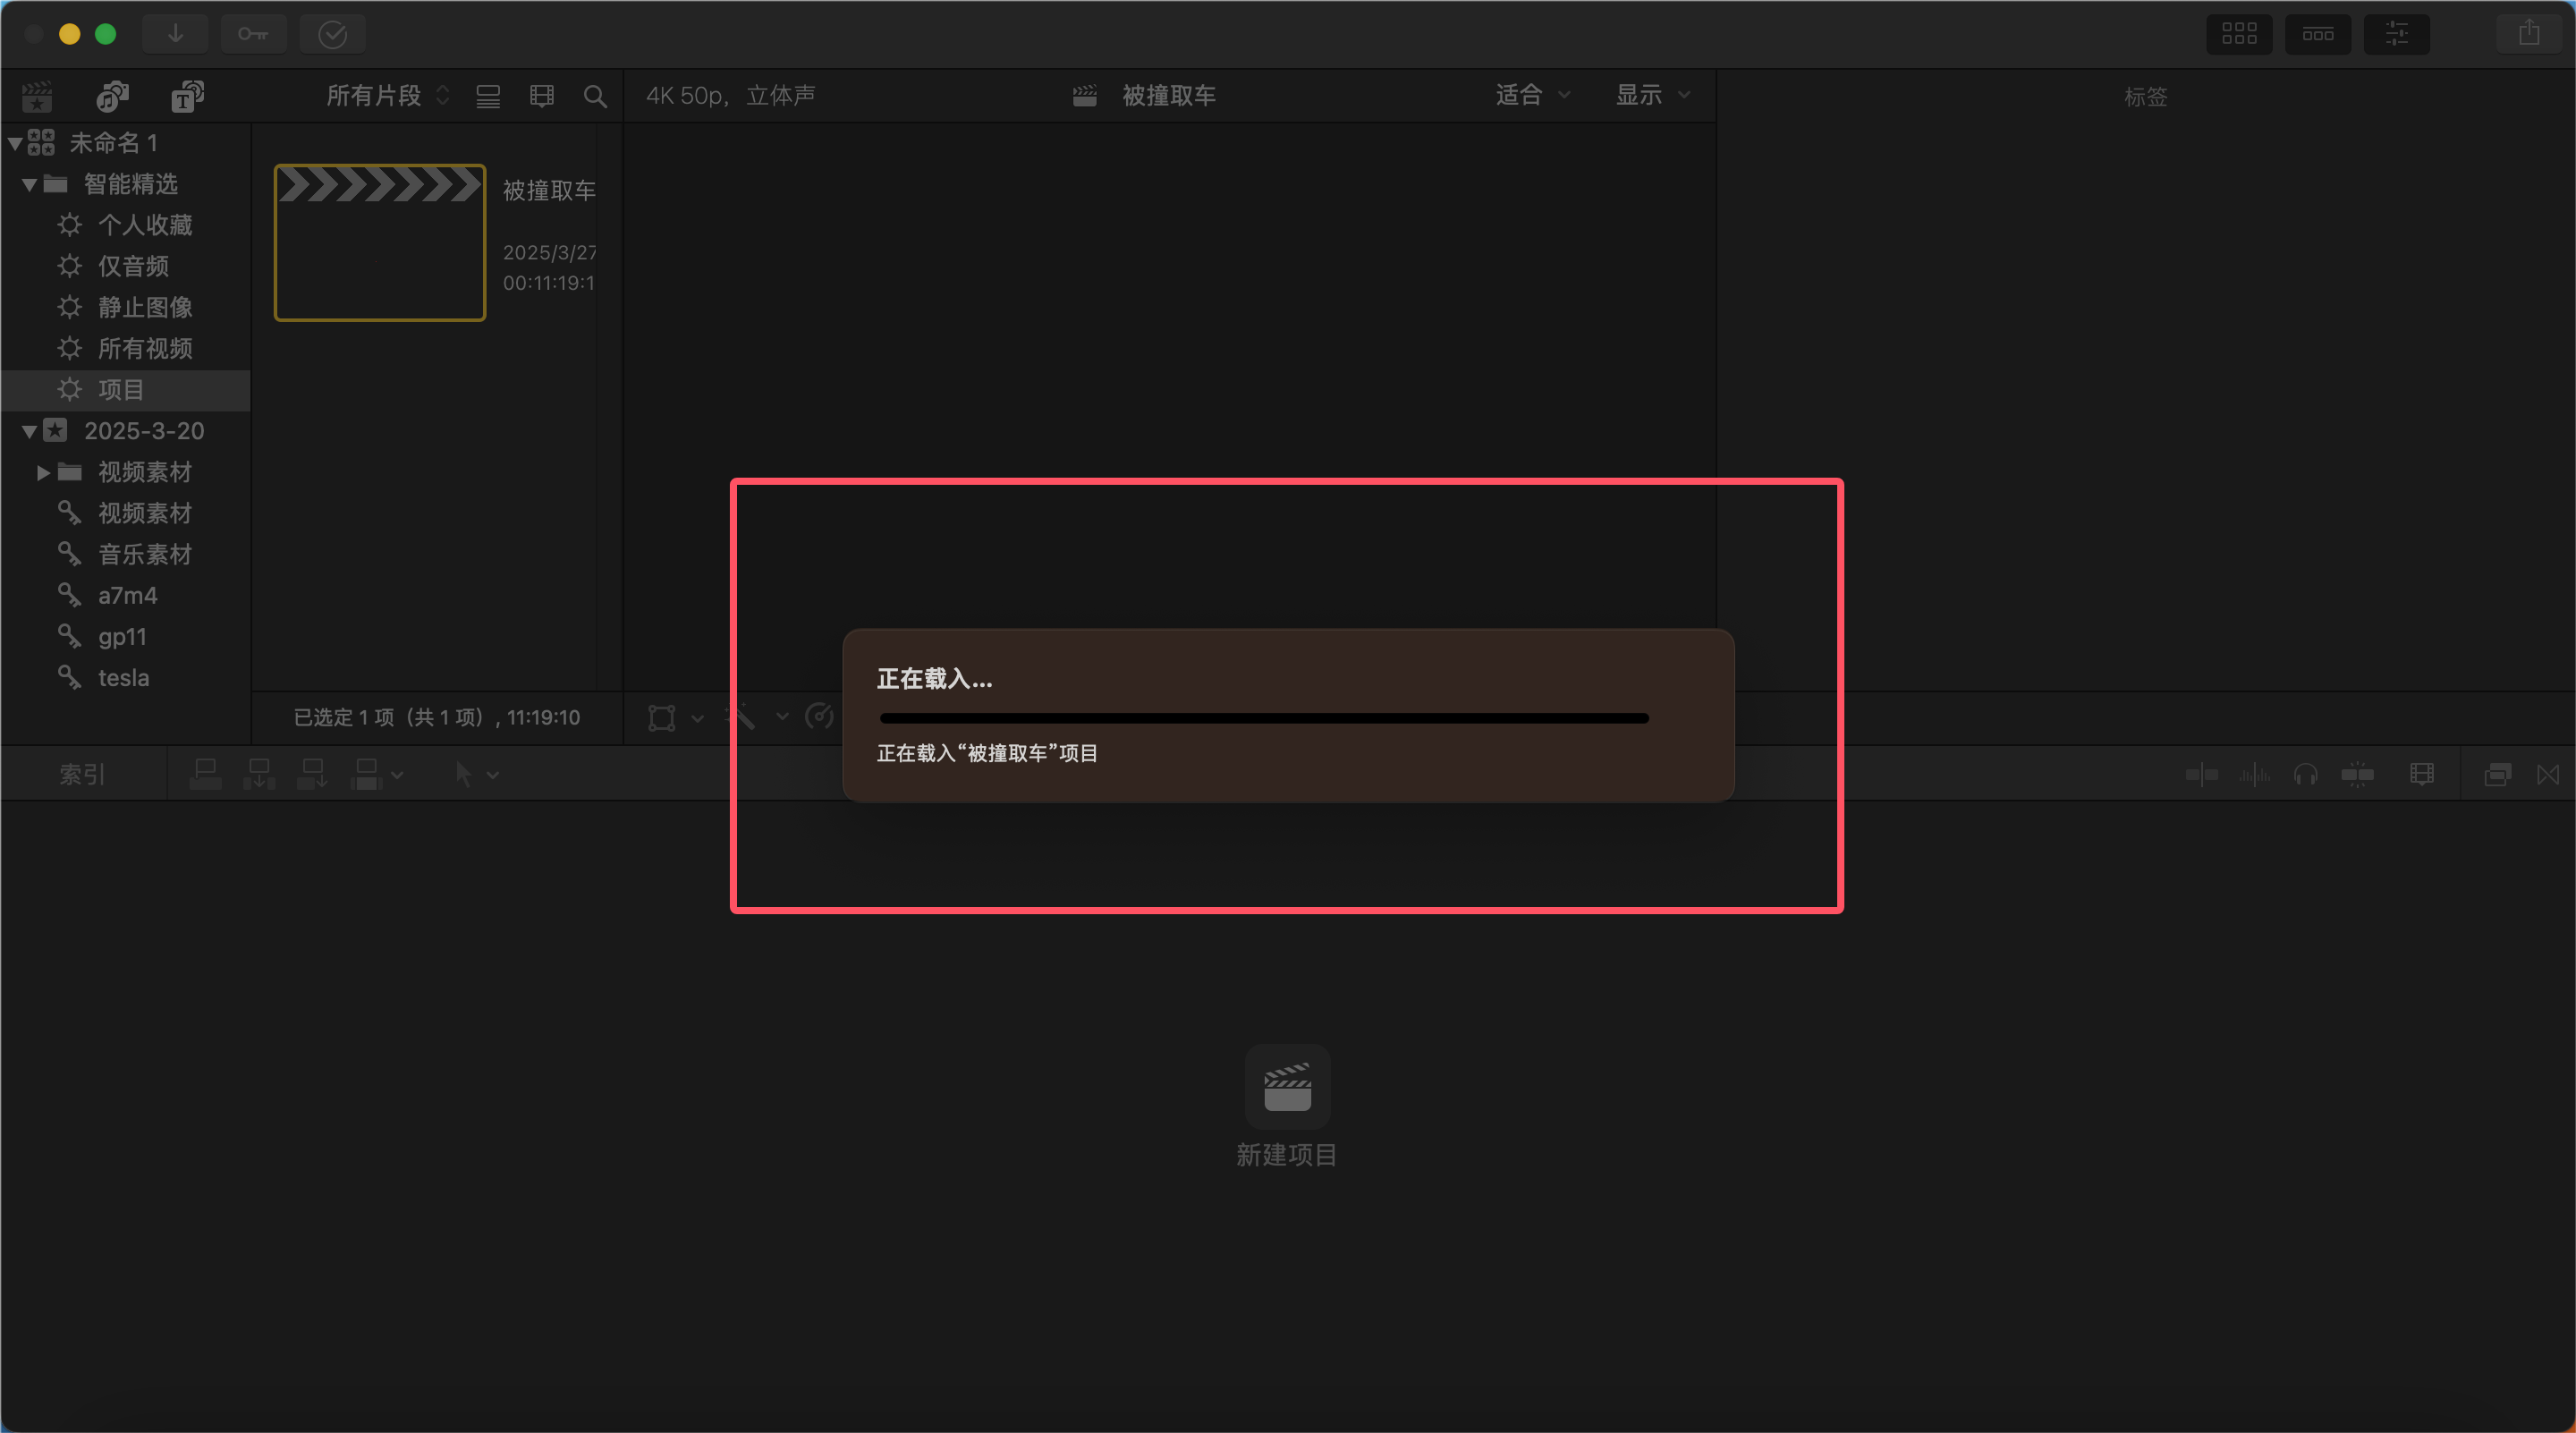The height and width of the screenshot is (1433, 2576).
Task: Select the 个人收藏 smart collection
Action: pos(145,225)
